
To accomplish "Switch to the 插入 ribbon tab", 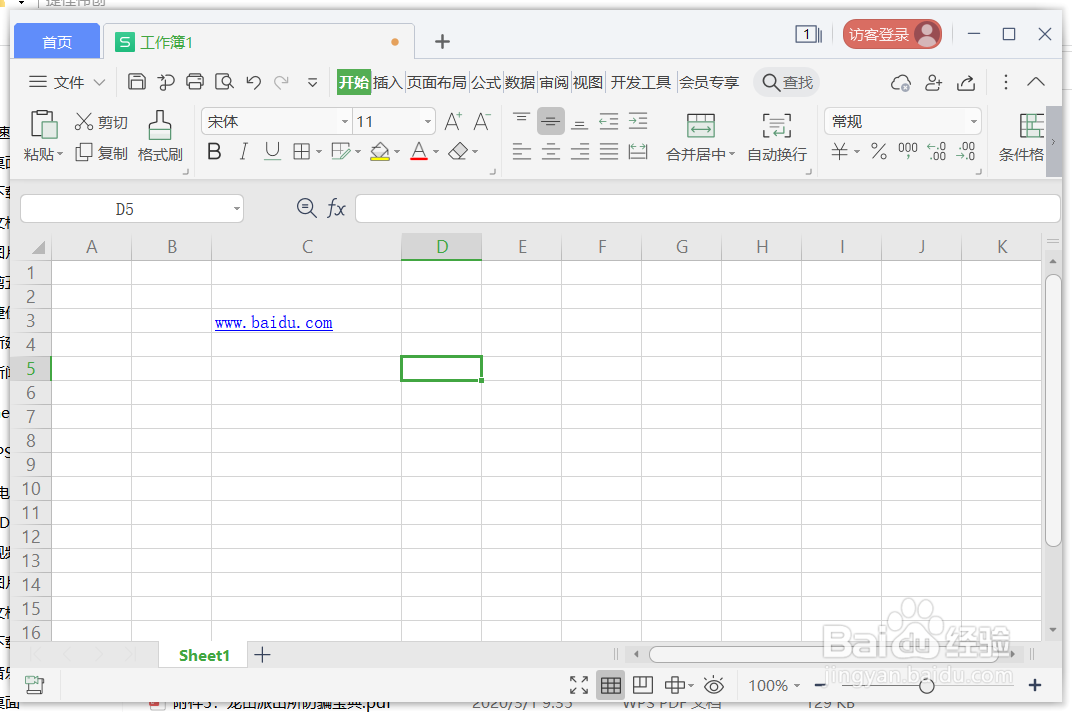I will 388,83.
